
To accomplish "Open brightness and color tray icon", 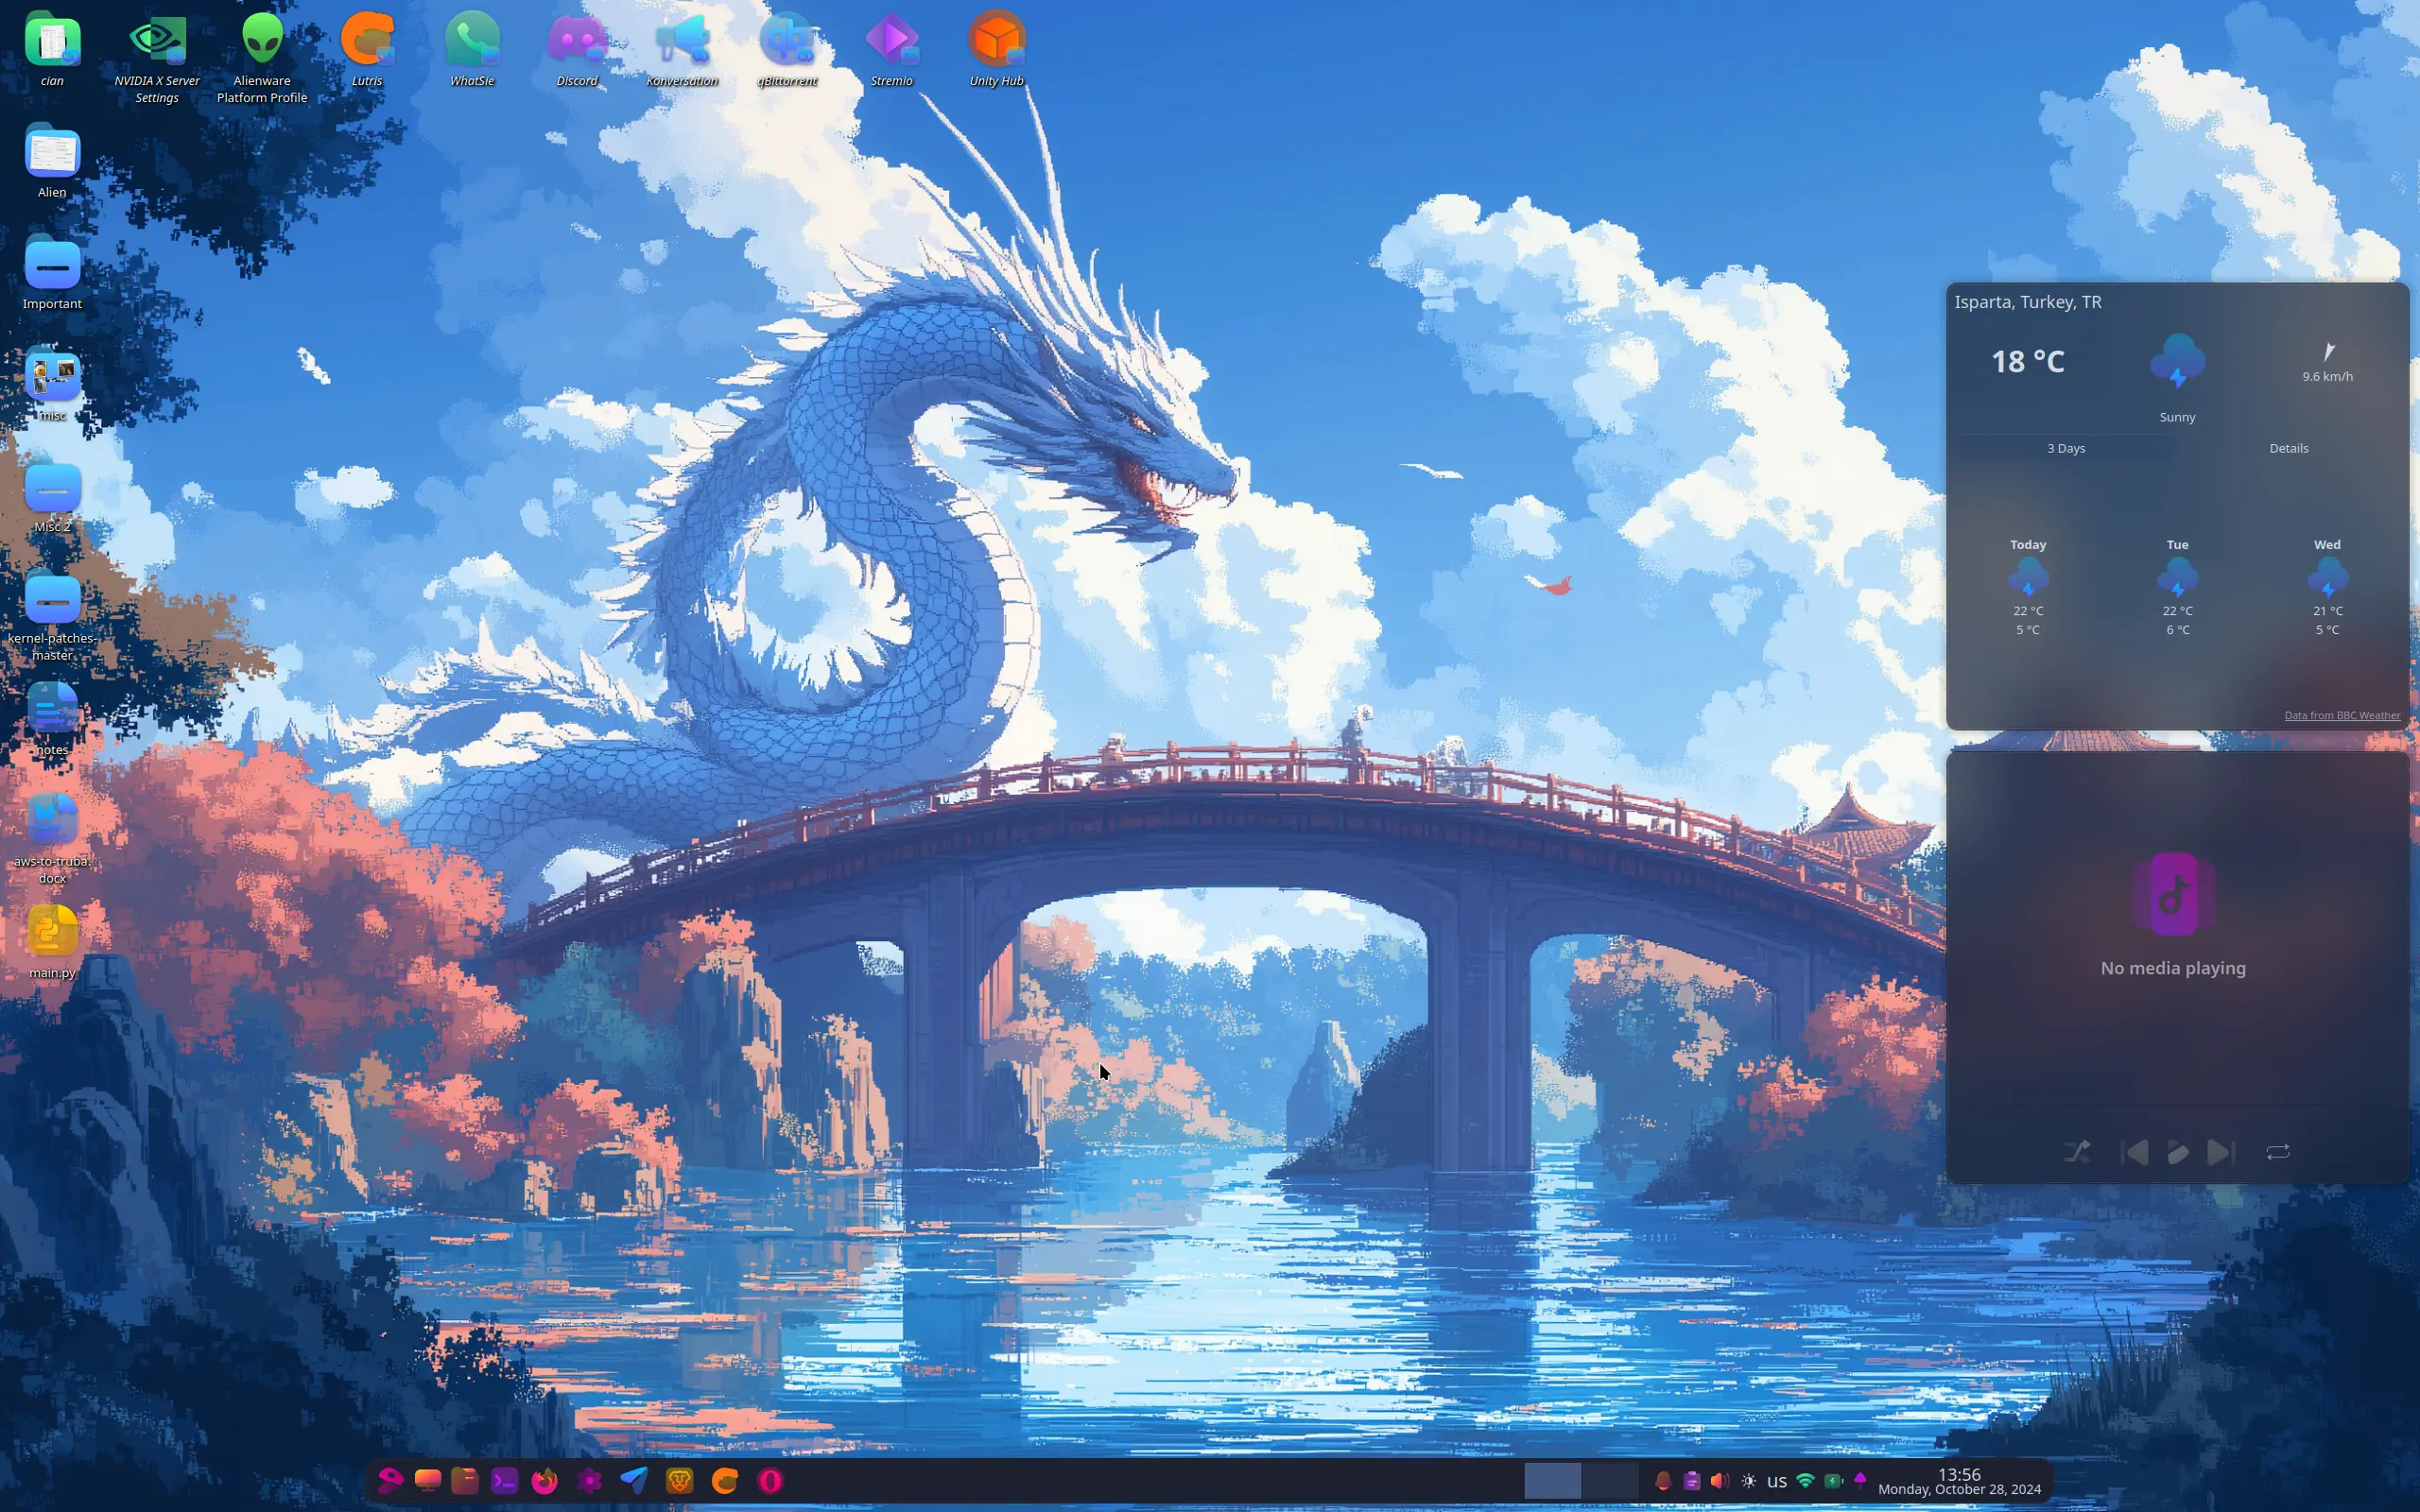I will click(x=1748, y=1481).
